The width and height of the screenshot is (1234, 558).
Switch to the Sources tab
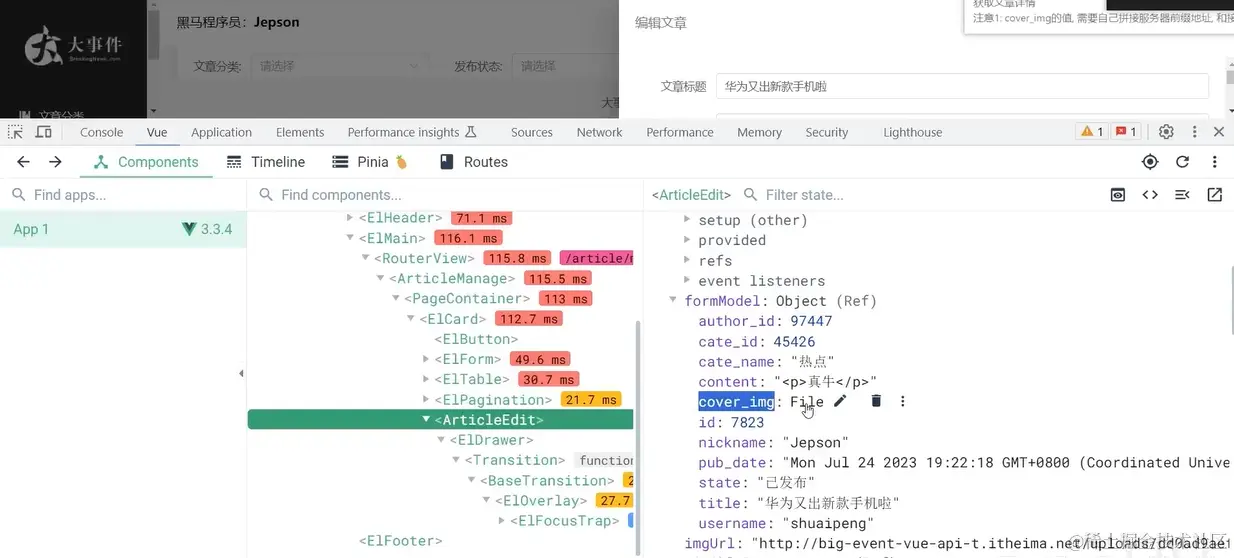click(532, 132)
